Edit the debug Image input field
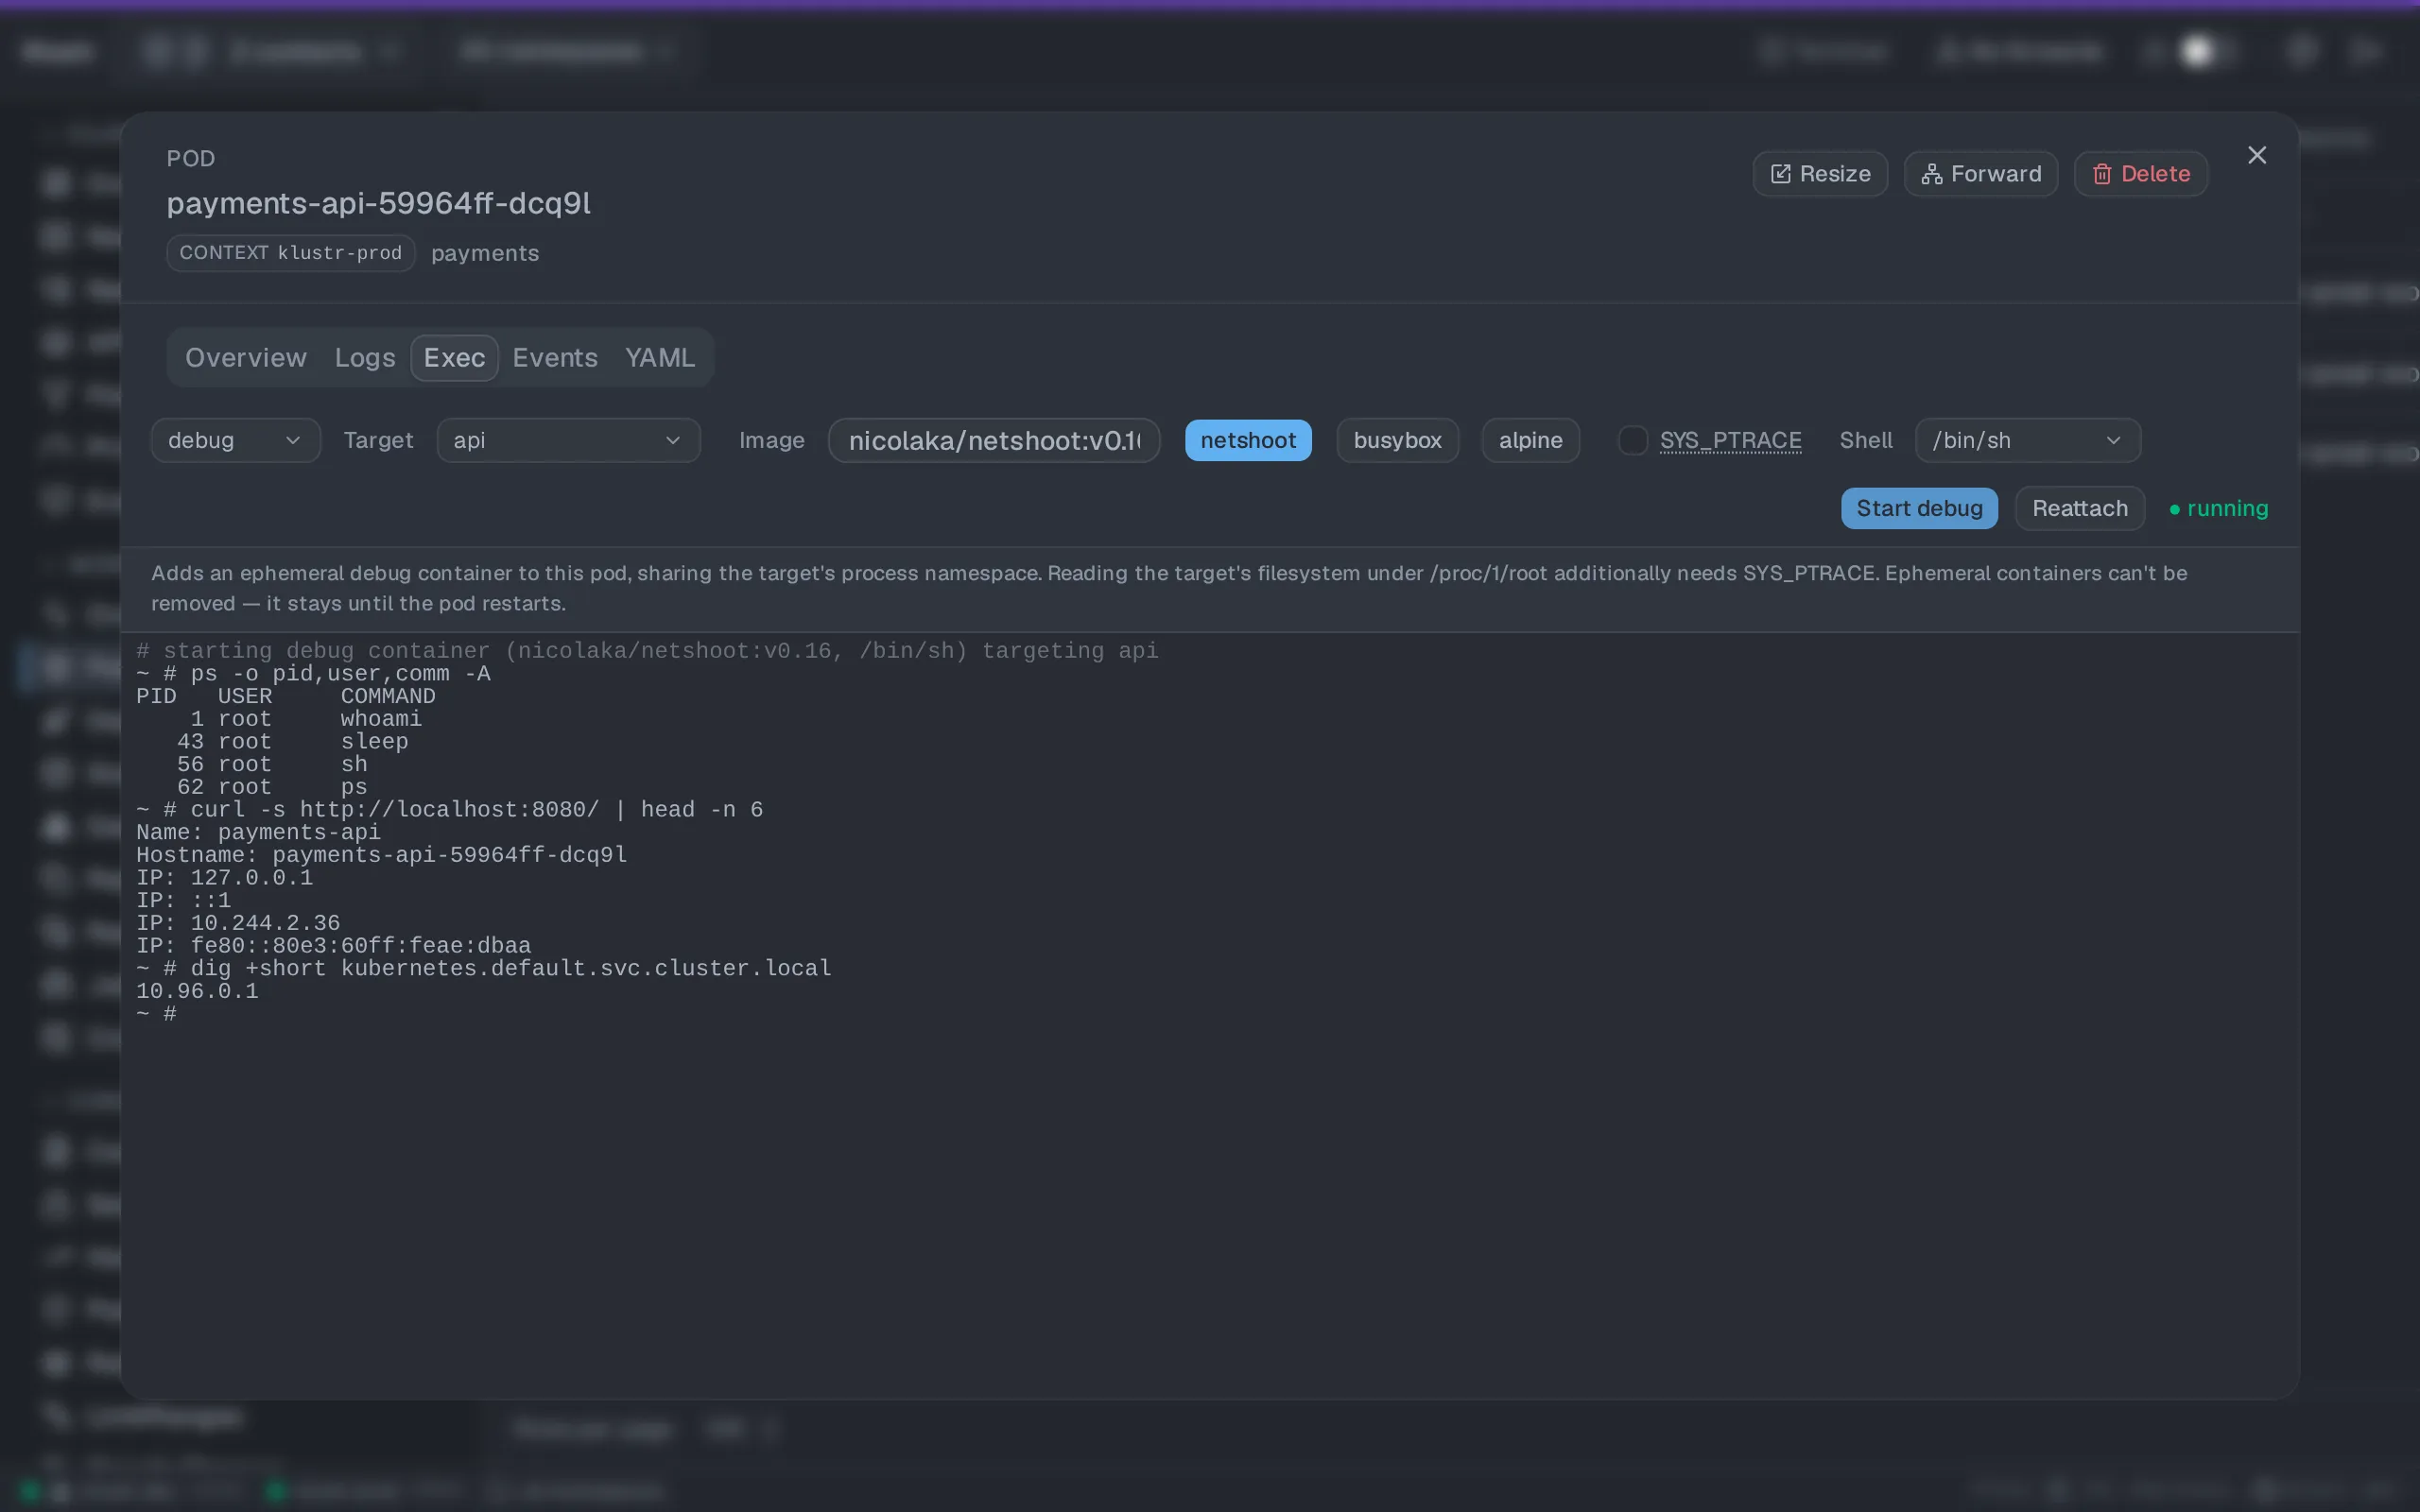Screen dimensions: 2420x1512 point(994,440)
